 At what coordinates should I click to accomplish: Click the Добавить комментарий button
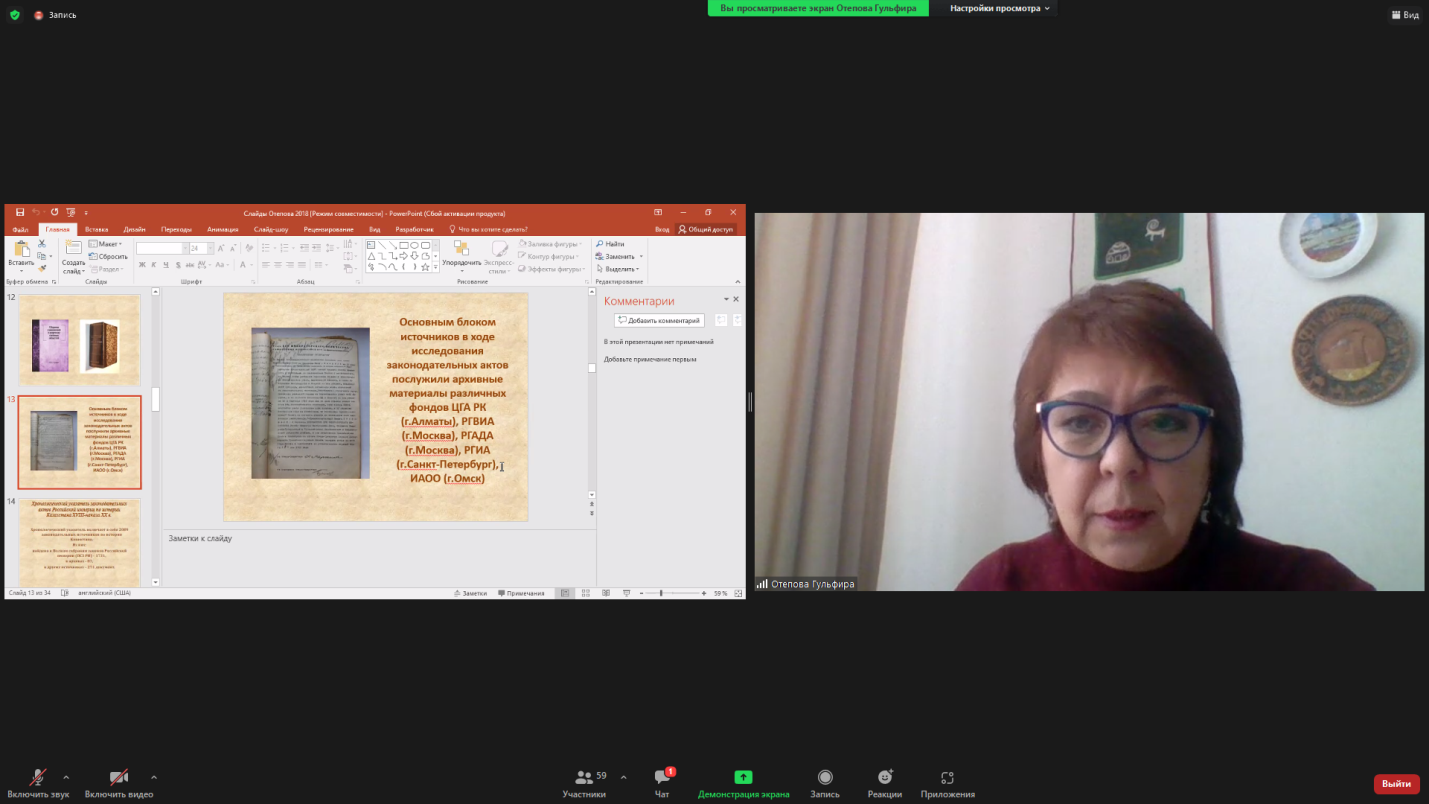pos(659,320)
